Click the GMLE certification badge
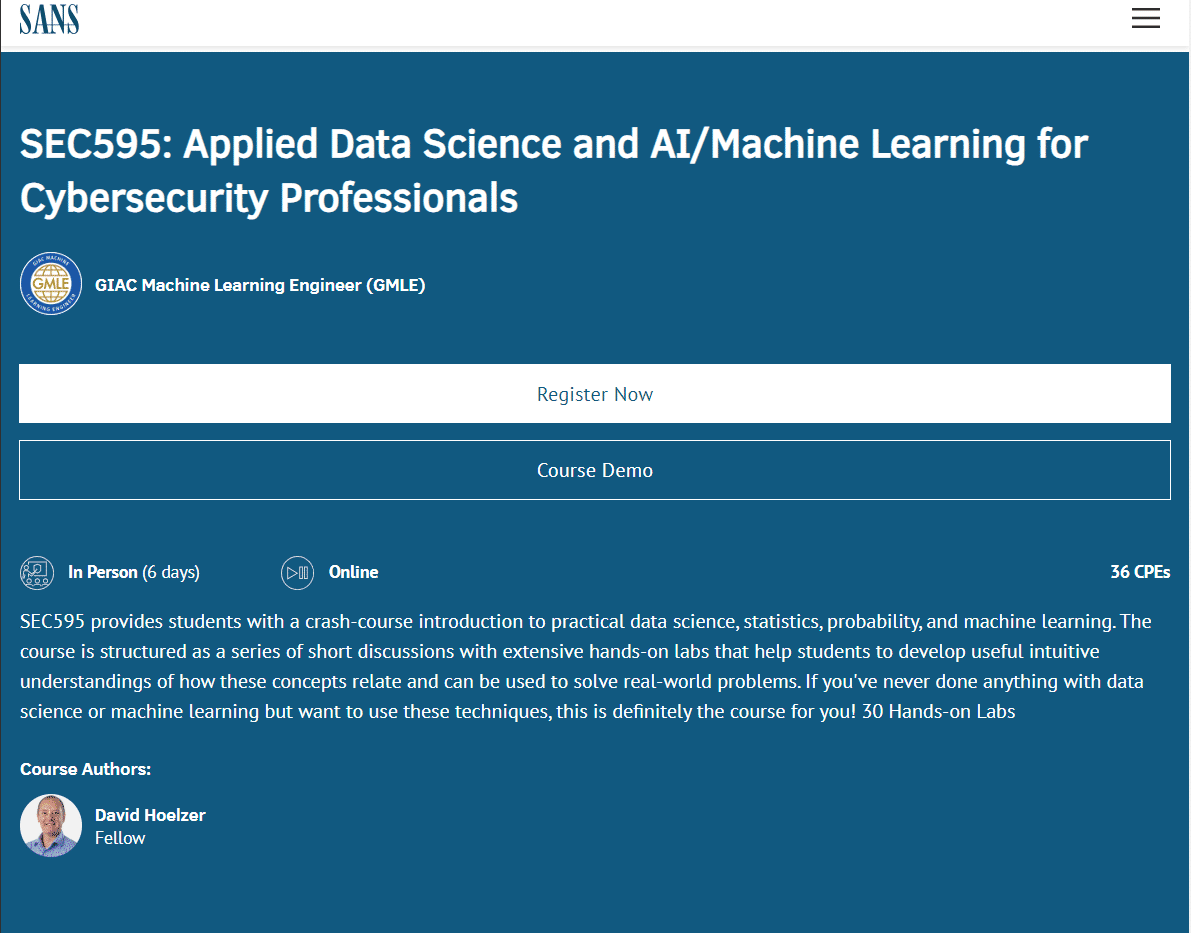 click(x=51, y=283)
